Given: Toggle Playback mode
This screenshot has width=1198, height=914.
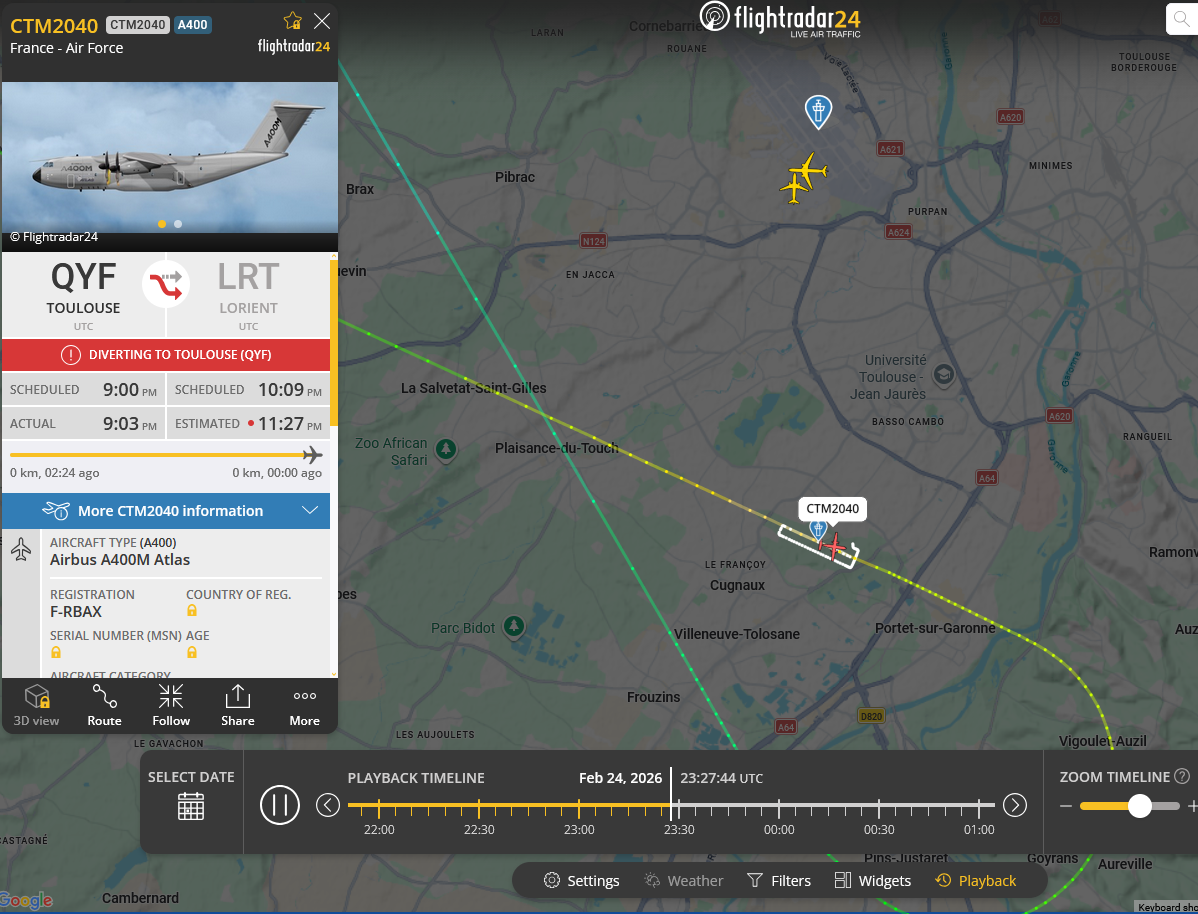Looking at the screenshot, I should click(x=976, y=880).
